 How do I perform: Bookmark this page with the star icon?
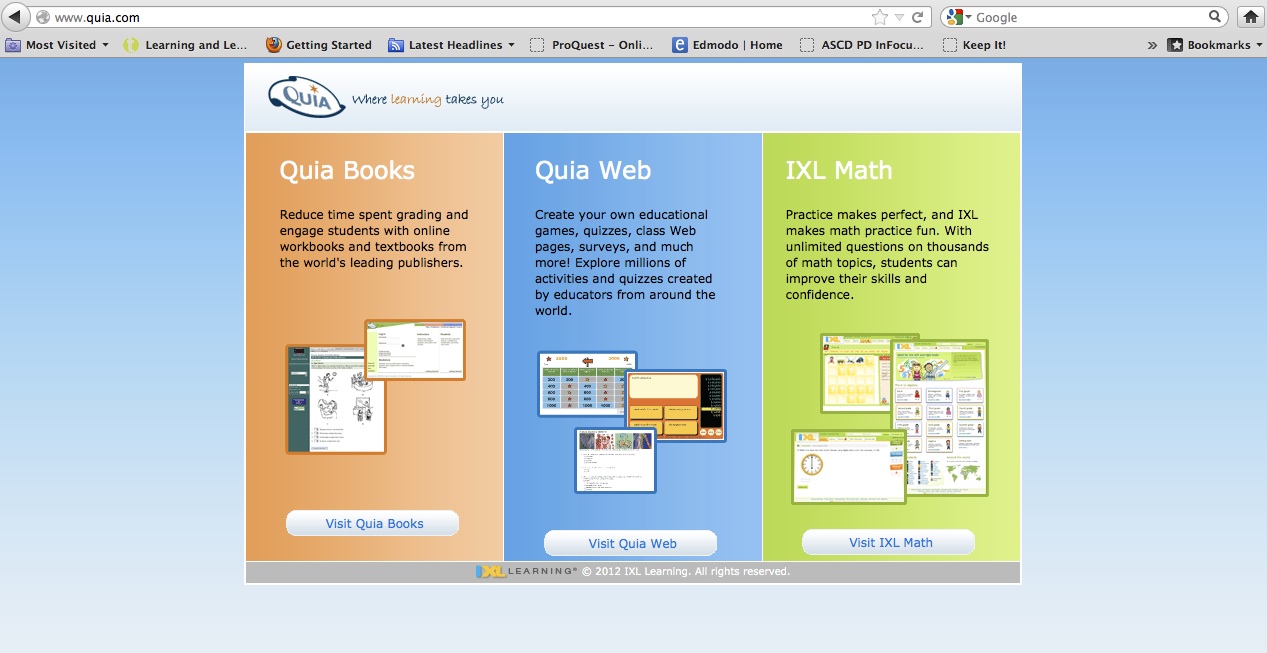pyautogui.click(x=879, y=17)
